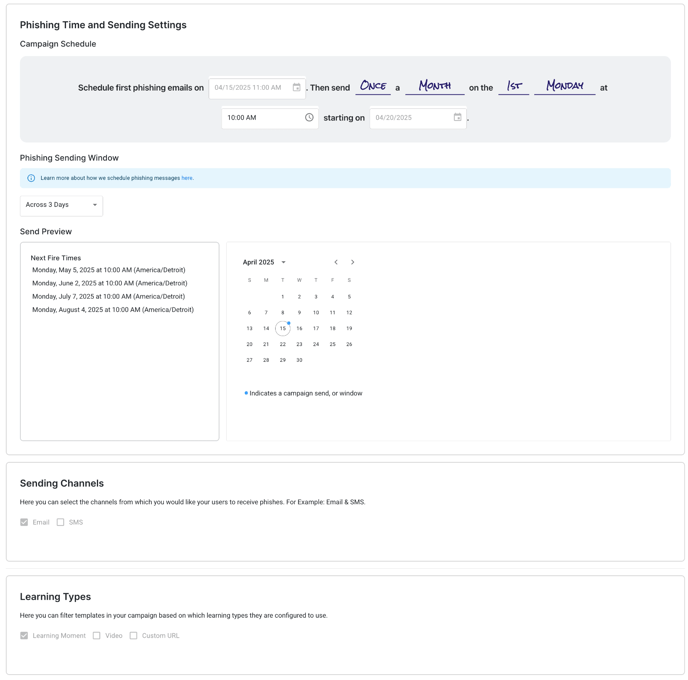Click the Monday, May 5, 2025 fire time
The image size is (688, 680).
tap(109, 270)
